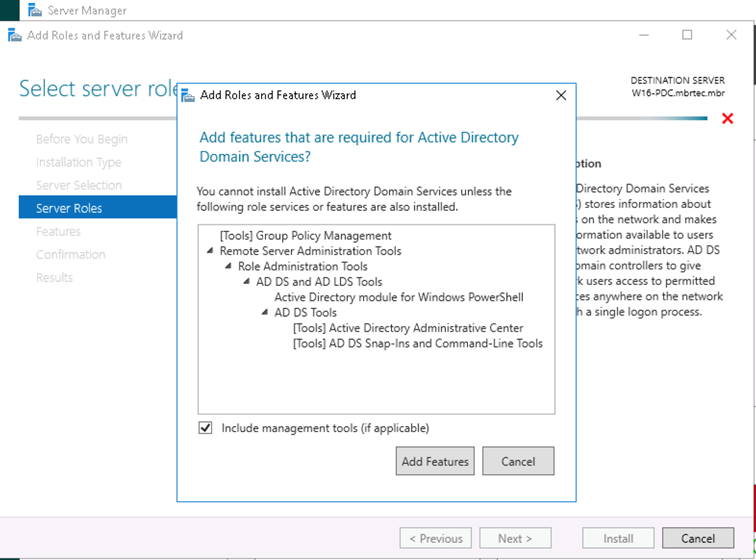Go to Before You Begin step
The width and height of the screenshot is (756, 560).
click(81, 139)
